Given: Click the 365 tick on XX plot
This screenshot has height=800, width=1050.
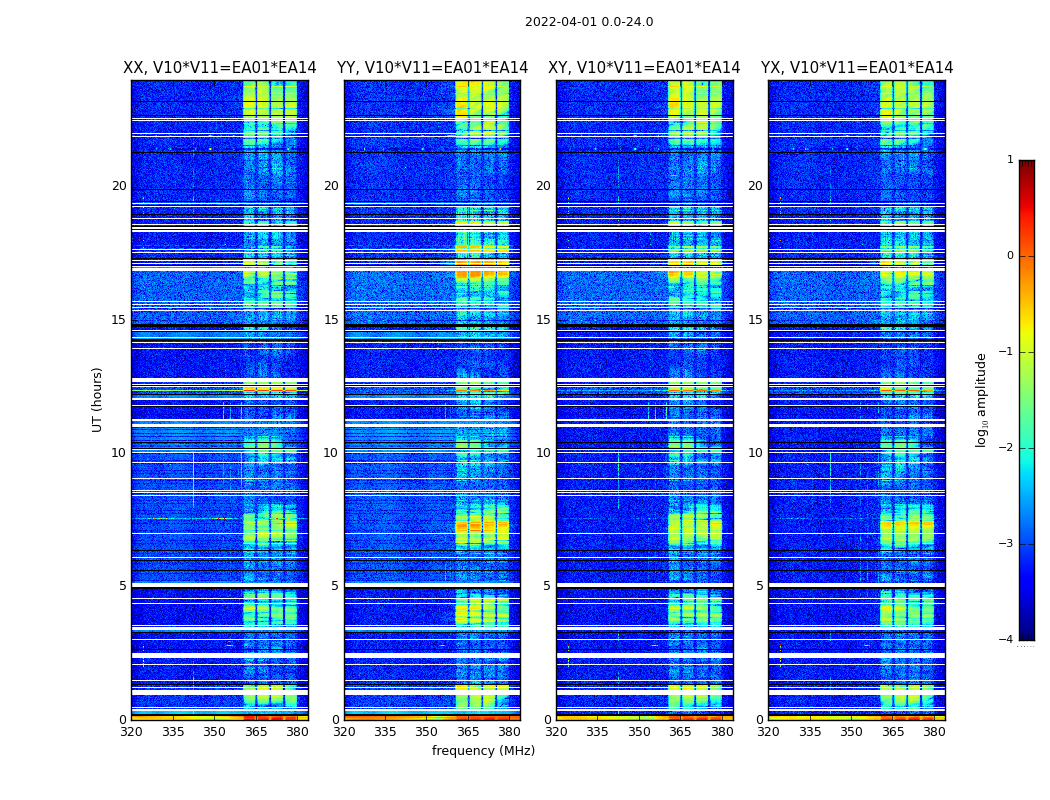Looking at the screenshot, I should pos(255,732).
